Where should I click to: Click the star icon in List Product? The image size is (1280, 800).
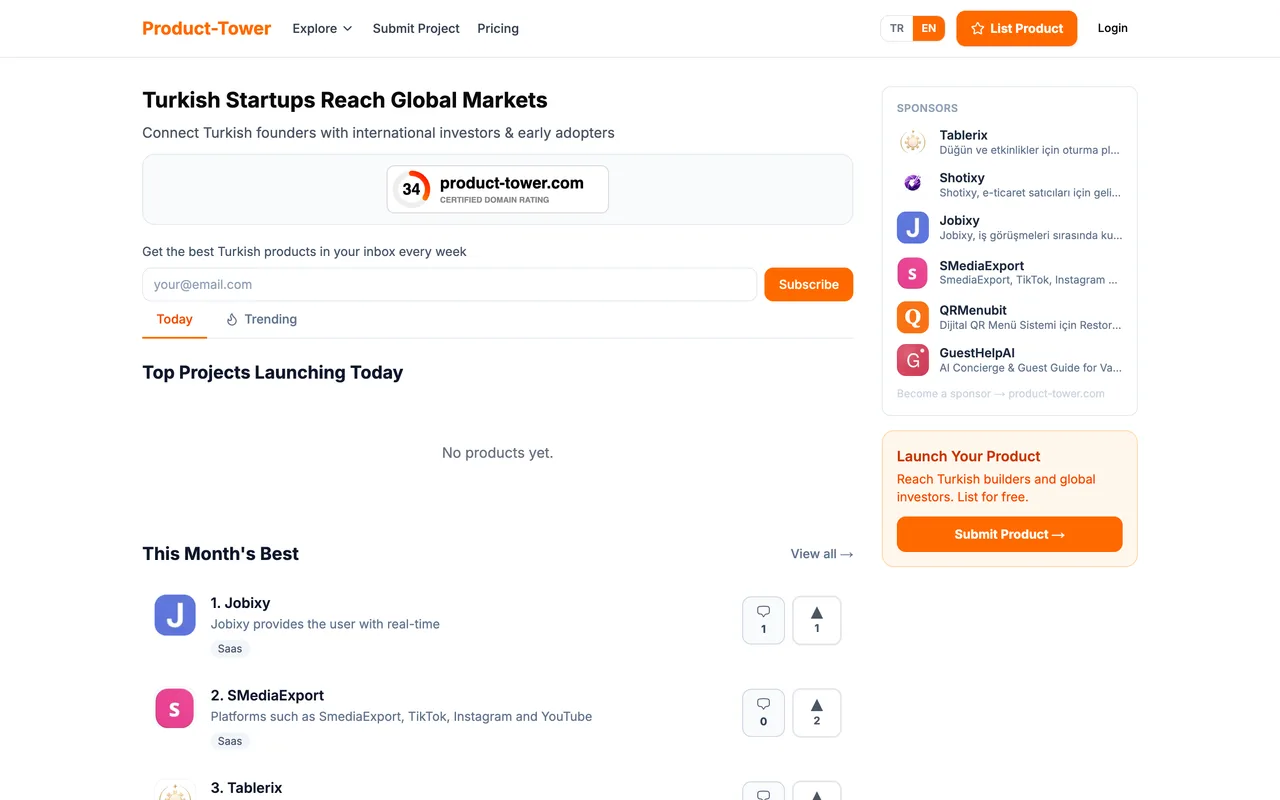(977, 29)
